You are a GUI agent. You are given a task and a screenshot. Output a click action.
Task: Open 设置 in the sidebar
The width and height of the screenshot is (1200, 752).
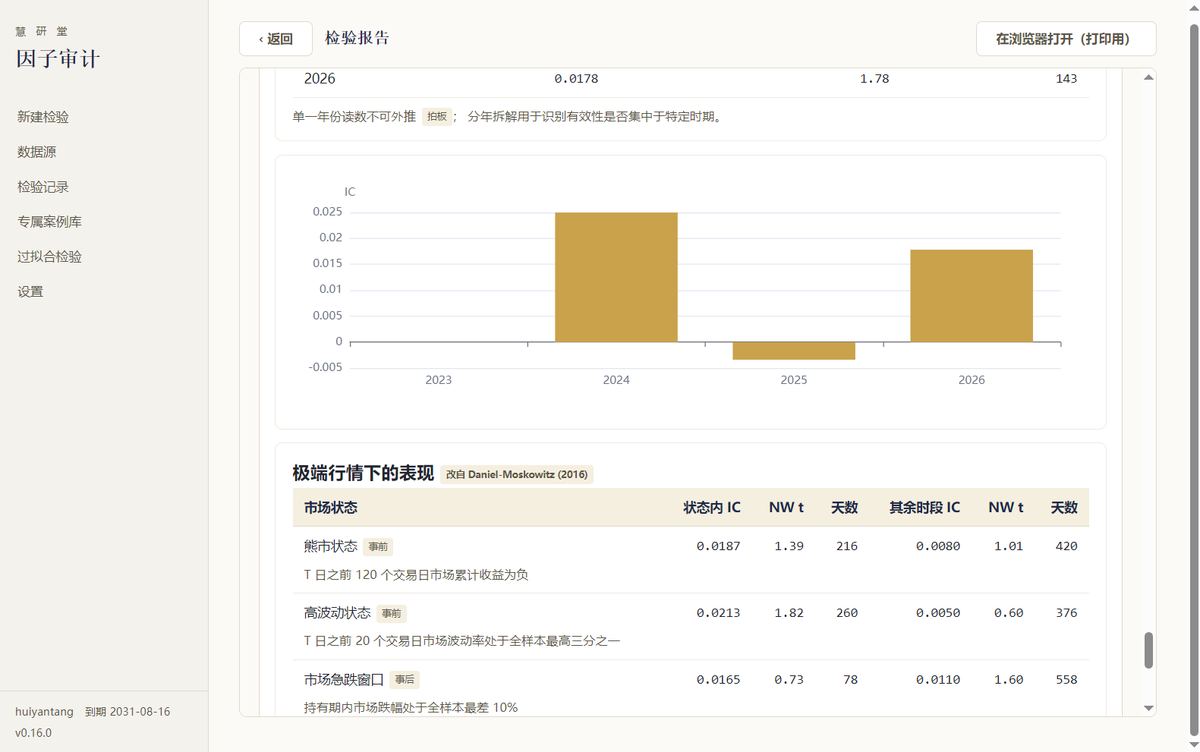tap(30, 292)
